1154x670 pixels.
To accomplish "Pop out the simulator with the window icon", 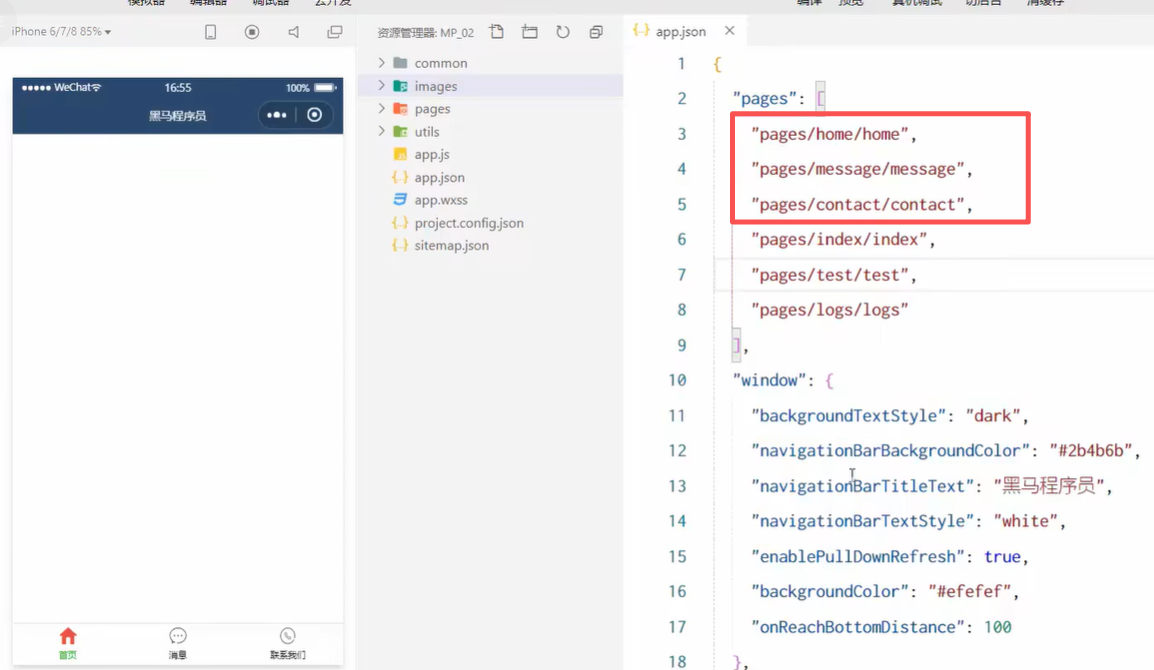I will (x=335, y=32).
